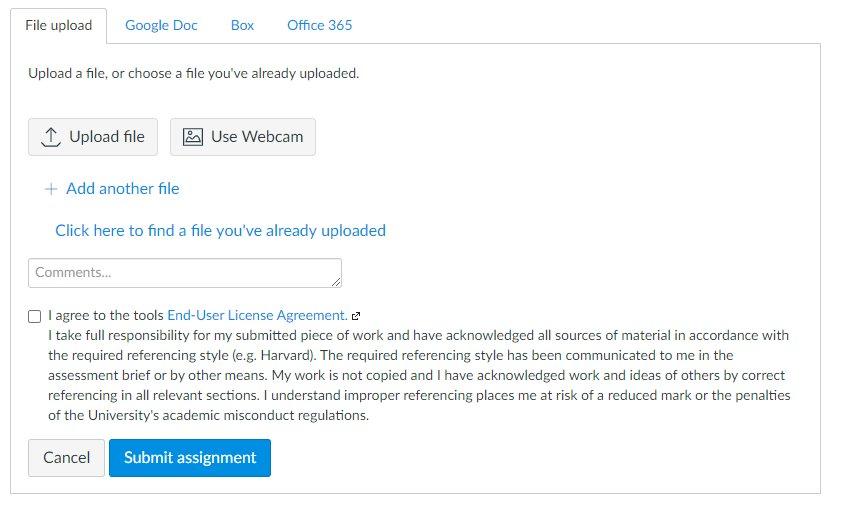
Task: Select the Office 365 tab
Action: 319,25
